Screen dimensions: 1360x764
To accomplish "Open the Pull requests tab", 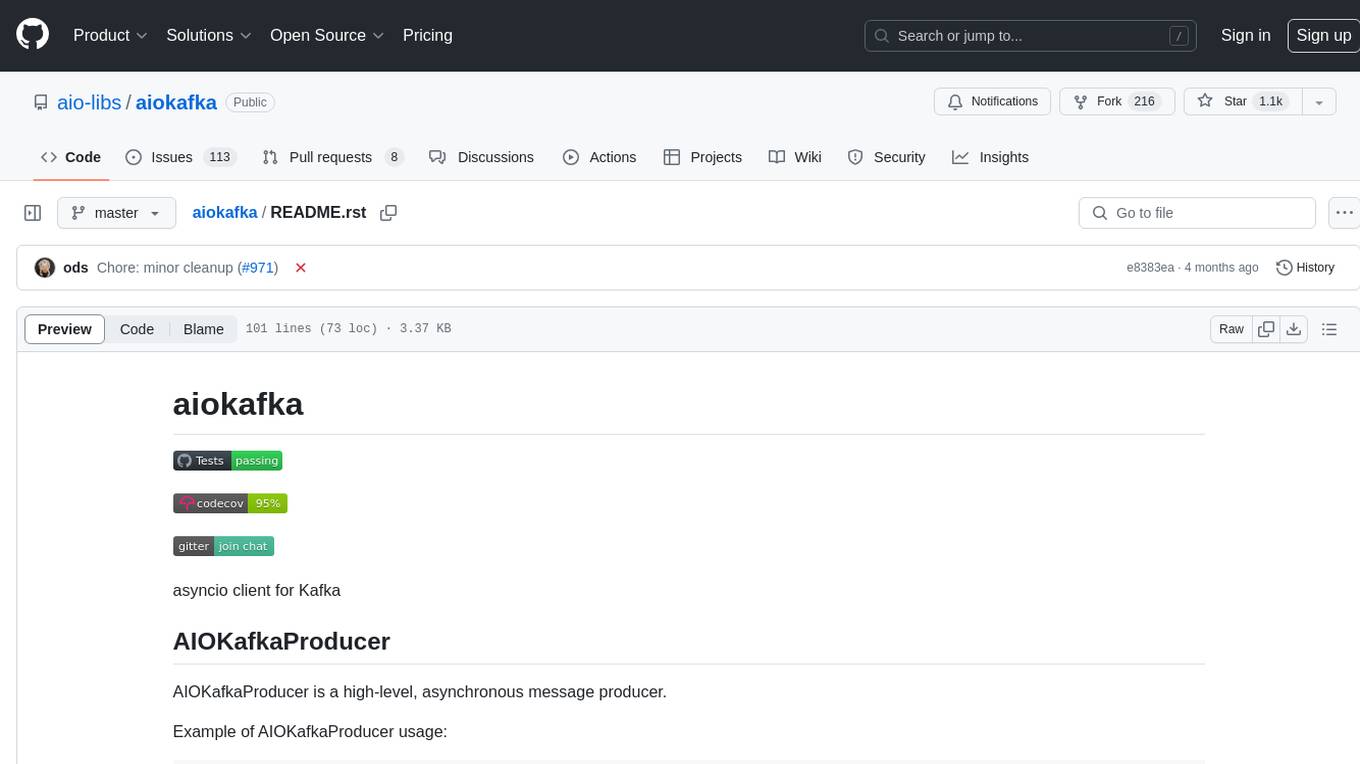I will pos(332,157).
